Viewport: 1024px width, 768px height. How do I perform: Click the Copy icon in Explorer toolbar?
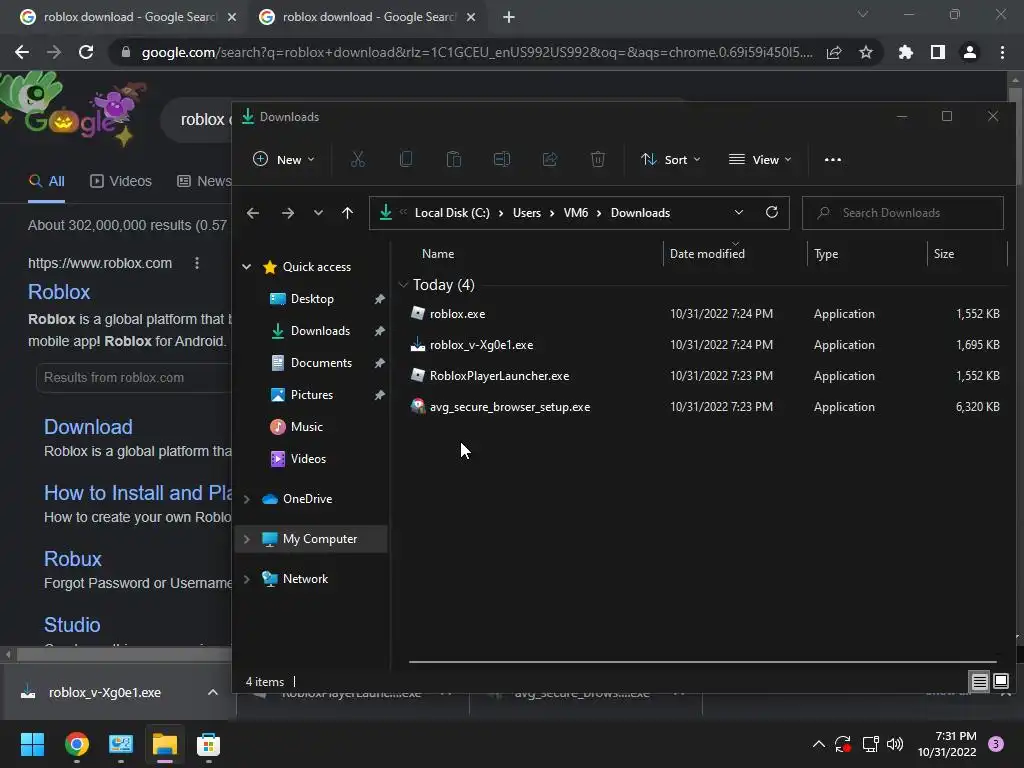[x=406, y=159]
